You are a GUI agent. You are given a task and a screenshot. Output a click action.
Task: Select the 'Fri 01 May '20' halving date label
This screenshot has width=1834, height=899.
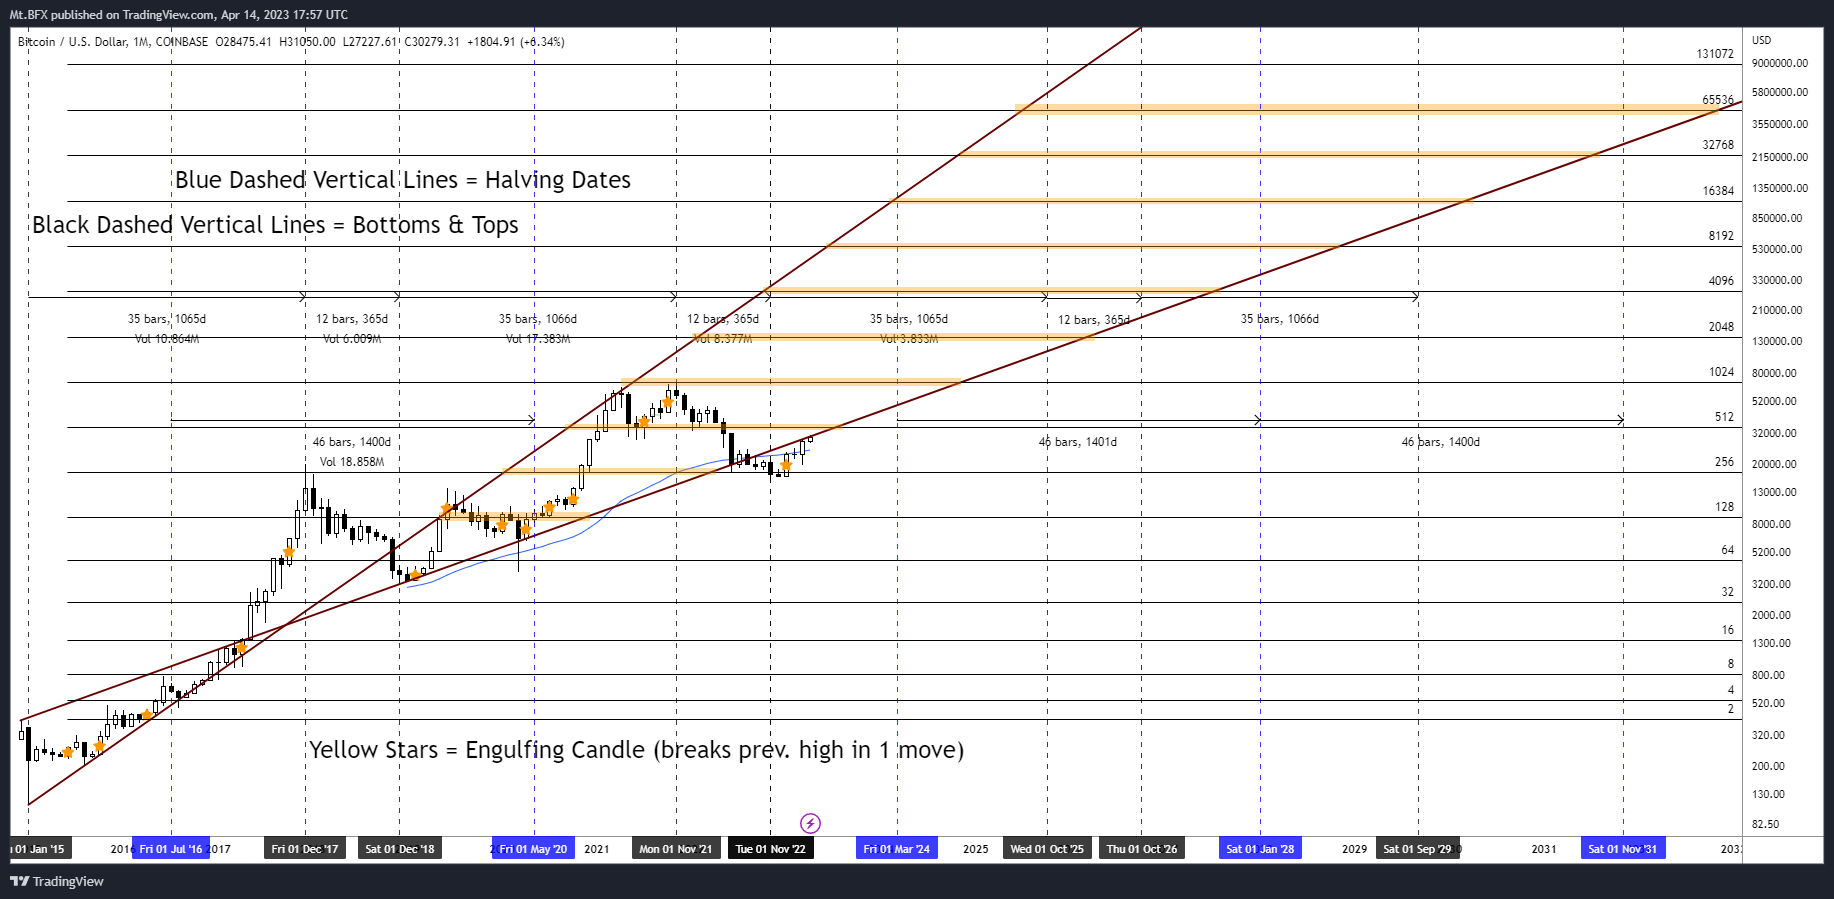coord(533,849)
